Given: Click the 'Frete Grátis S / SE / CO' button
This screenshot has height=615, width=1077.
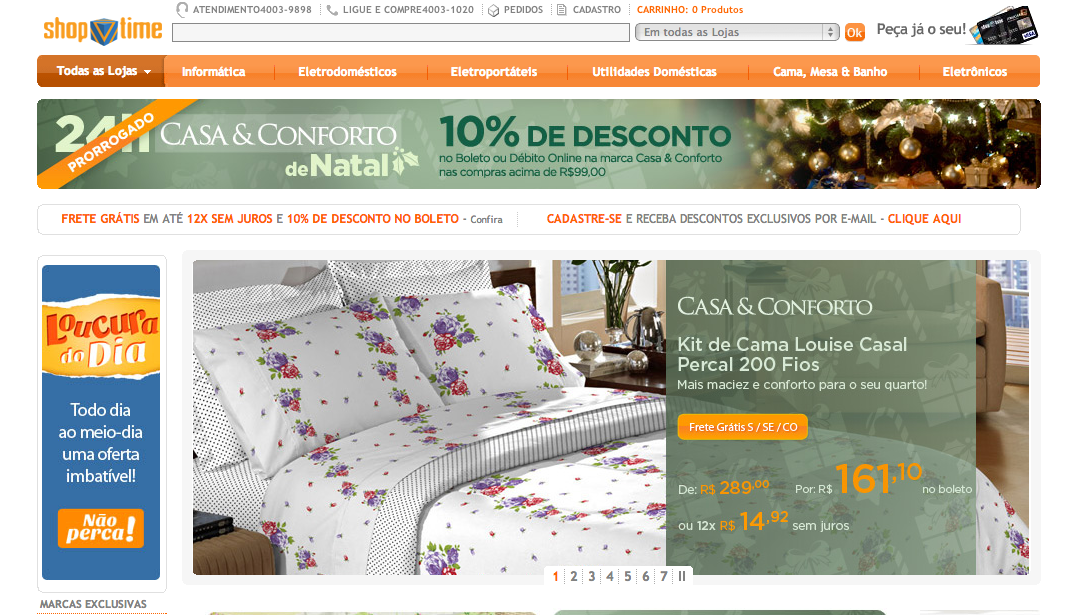Looking at the screenshot, I should 743,427.
